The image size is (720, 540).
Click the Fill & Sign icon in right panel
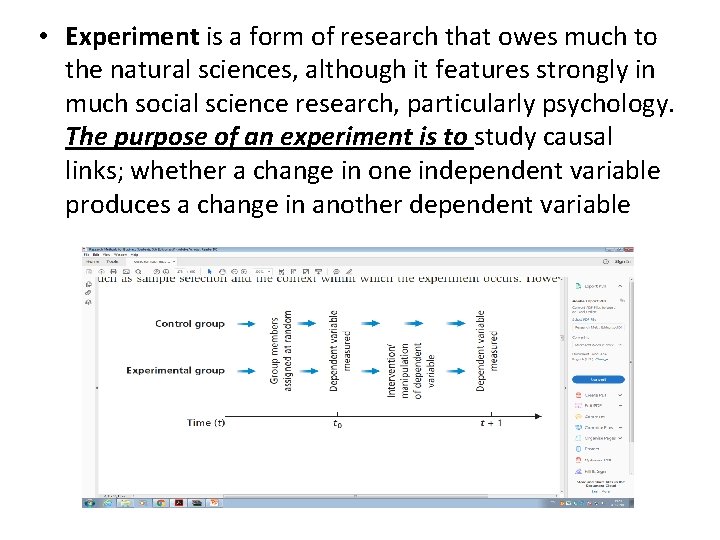[578, 472]
